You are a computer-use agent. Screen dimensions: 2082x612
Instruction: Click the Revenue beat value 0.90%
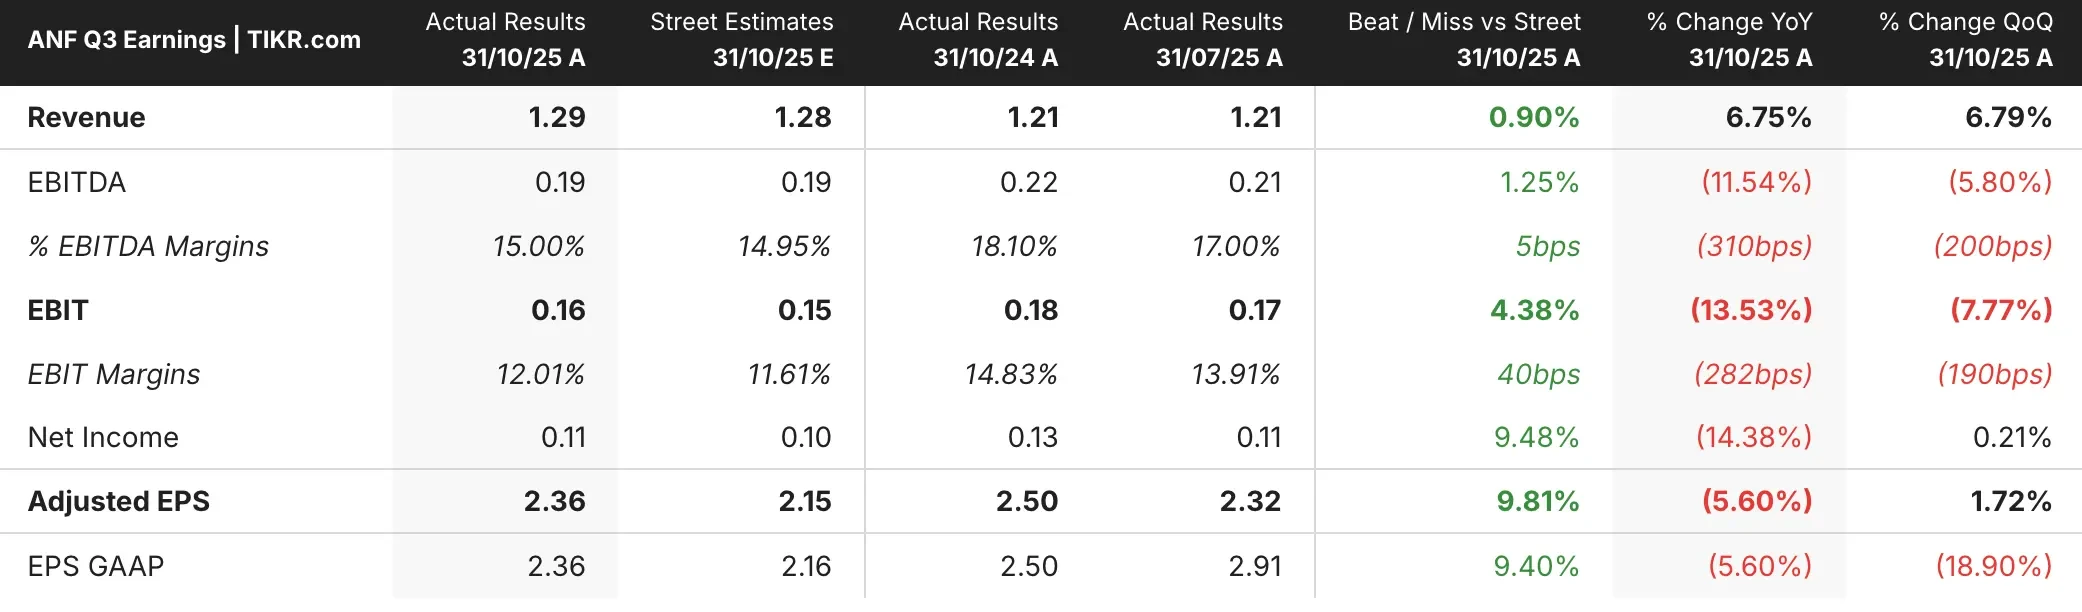(1534, 118)
